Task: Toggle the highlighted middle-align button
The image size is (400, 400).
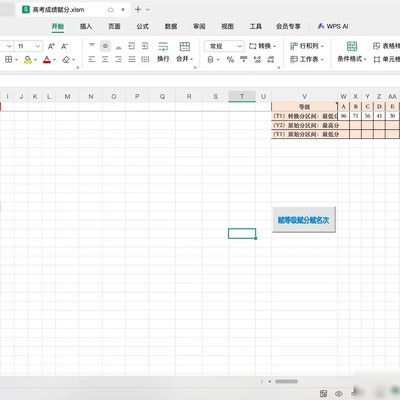Action: [105, 46]
